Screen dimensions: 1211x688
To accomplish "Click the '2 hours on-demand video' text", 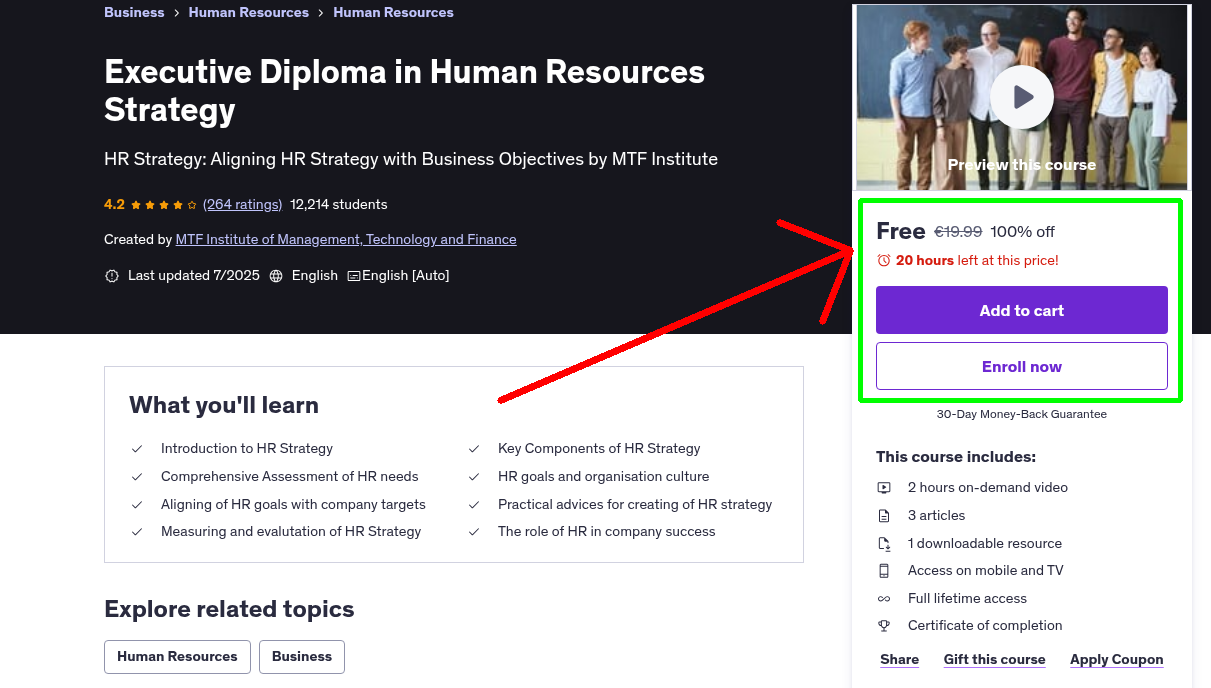I will tap(988, 487).
